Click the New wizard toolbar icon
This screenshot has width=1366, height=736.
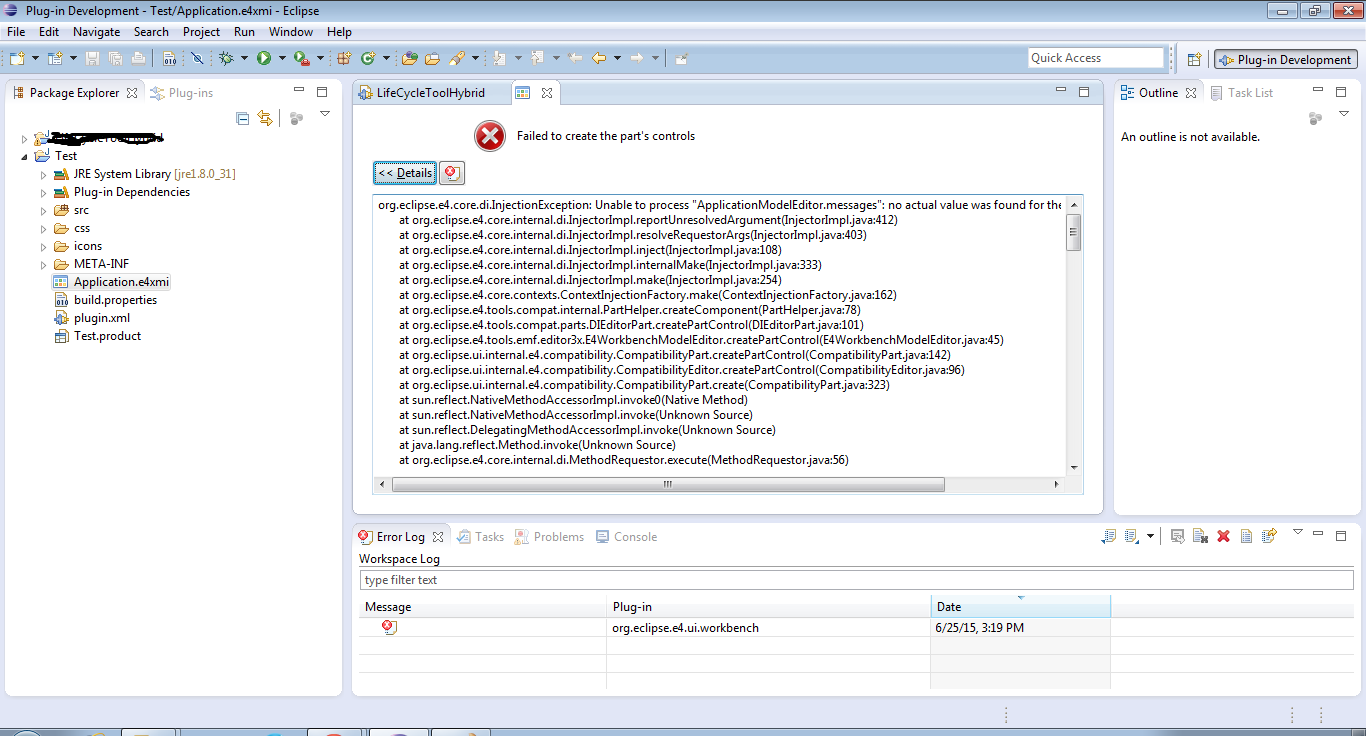[x=17, y=59]
